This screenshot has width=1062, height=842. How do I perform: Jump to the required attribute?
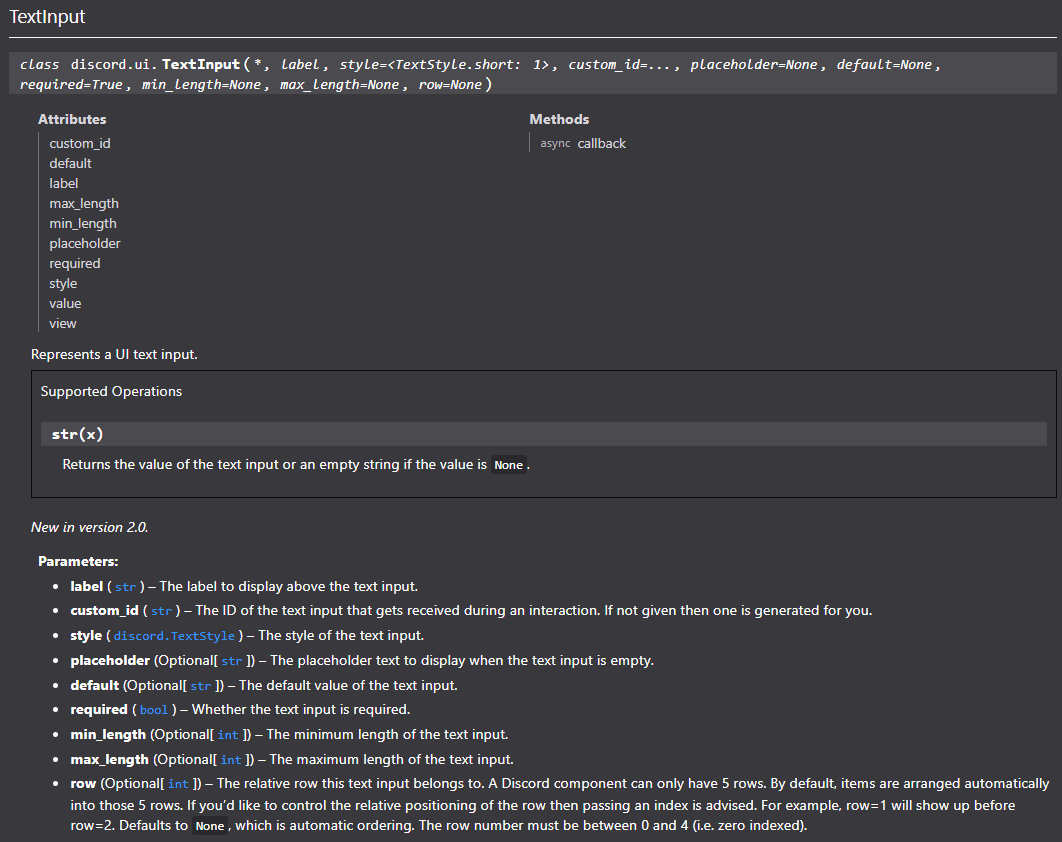pos(75,264)
